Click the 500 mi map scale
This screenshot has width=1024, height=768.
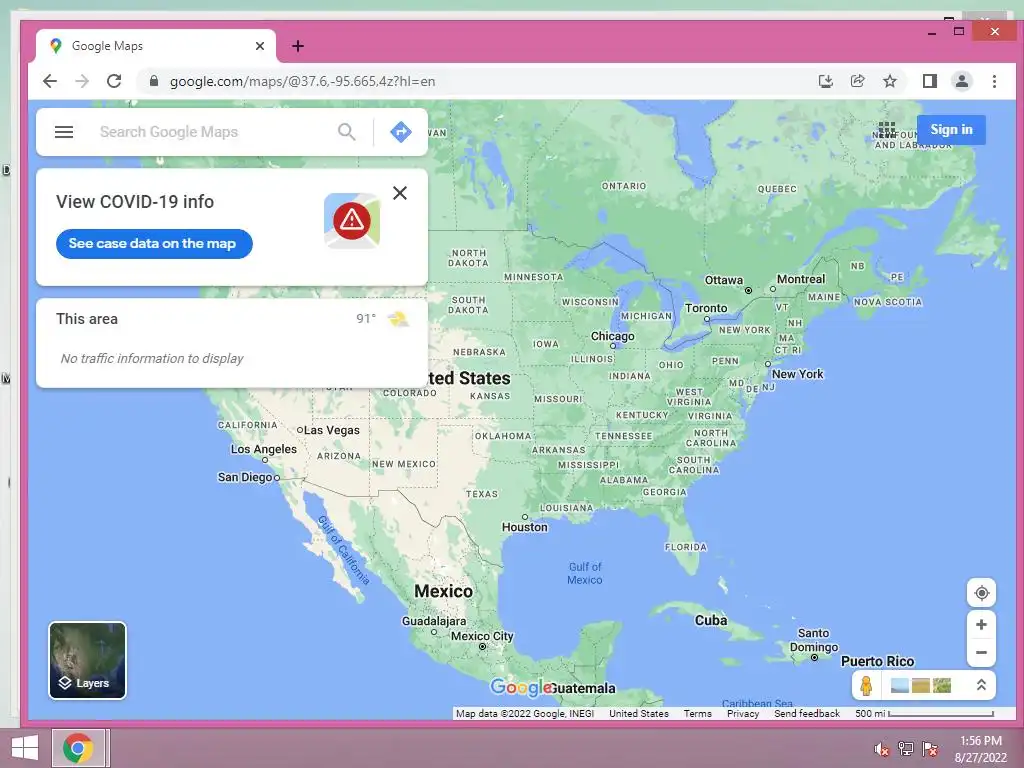click(924, 714)
